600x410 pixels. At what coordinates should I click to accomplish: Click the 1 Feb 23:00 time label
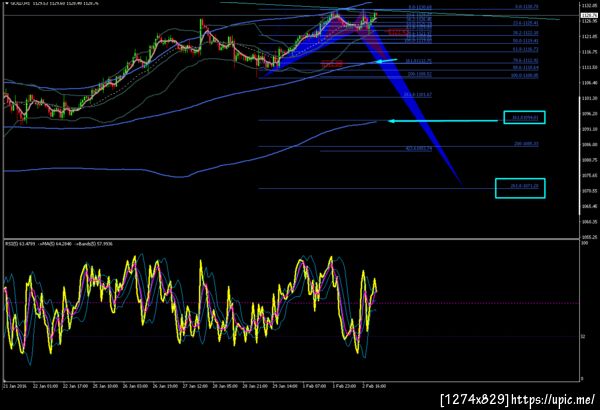pyautogui.click(x=344, y=386)
